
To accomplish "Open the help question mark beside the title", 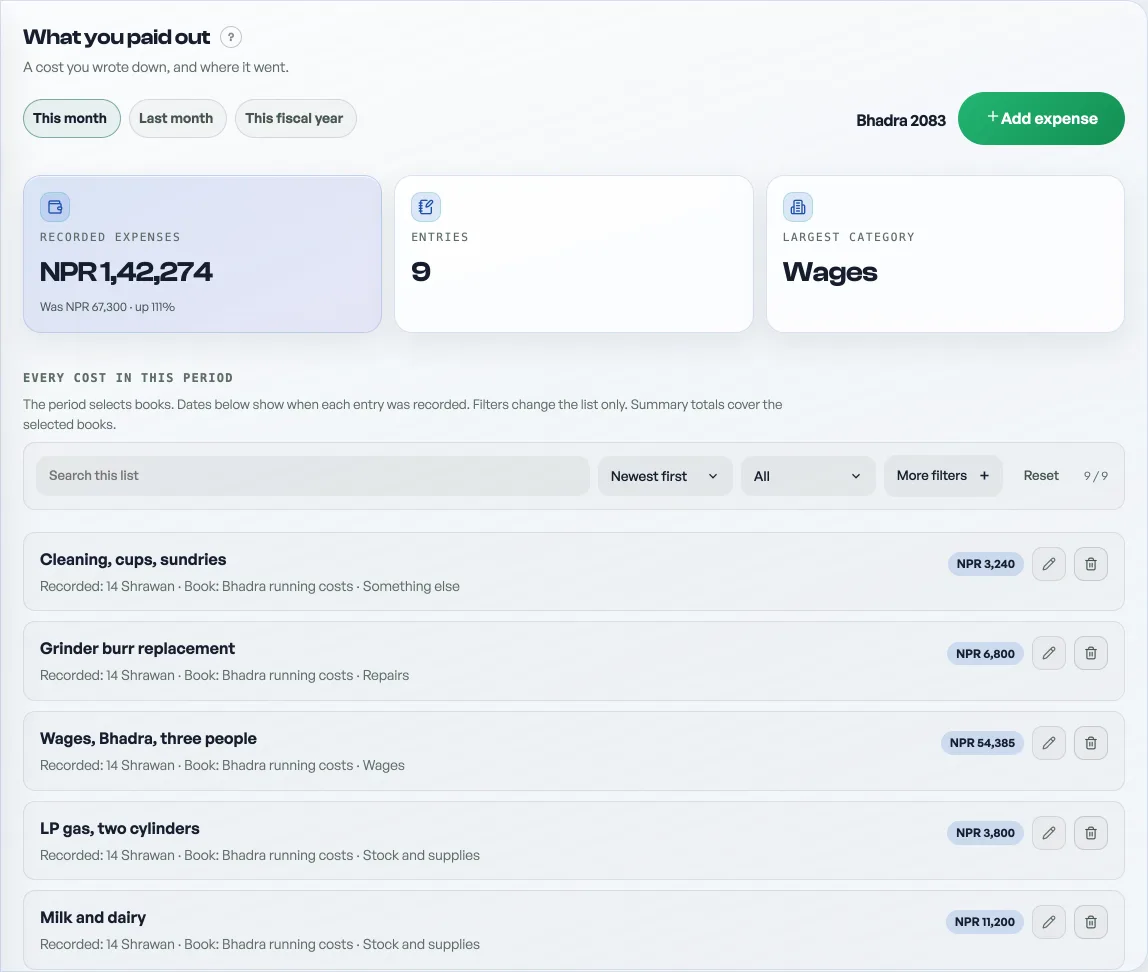I will (231, 37).
